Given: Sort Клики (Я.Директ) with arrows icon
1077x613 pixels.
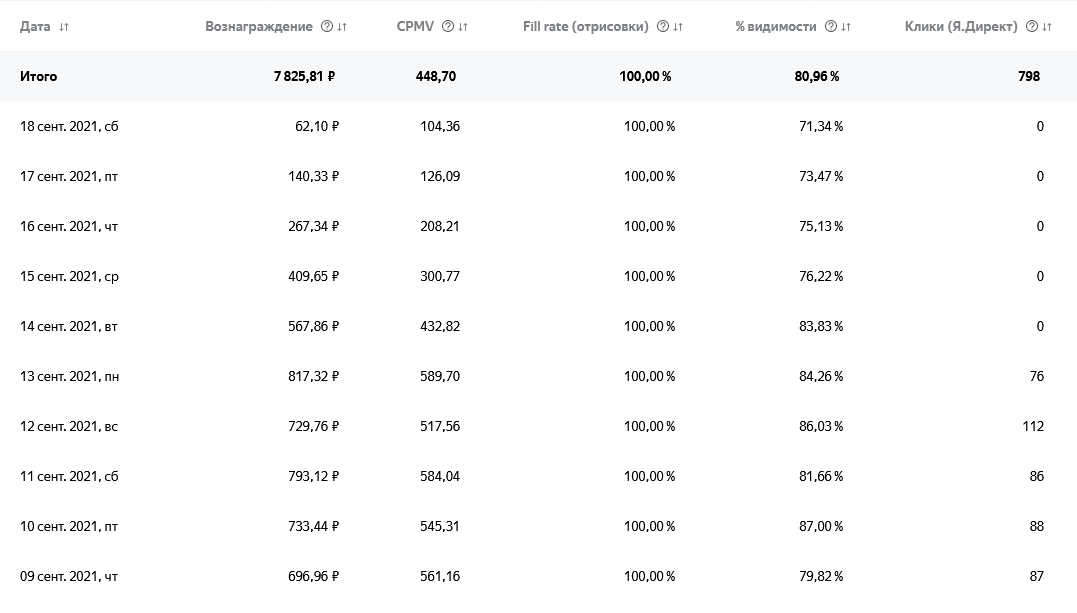Looking at the screenshot, I should tap(1047, 27).
